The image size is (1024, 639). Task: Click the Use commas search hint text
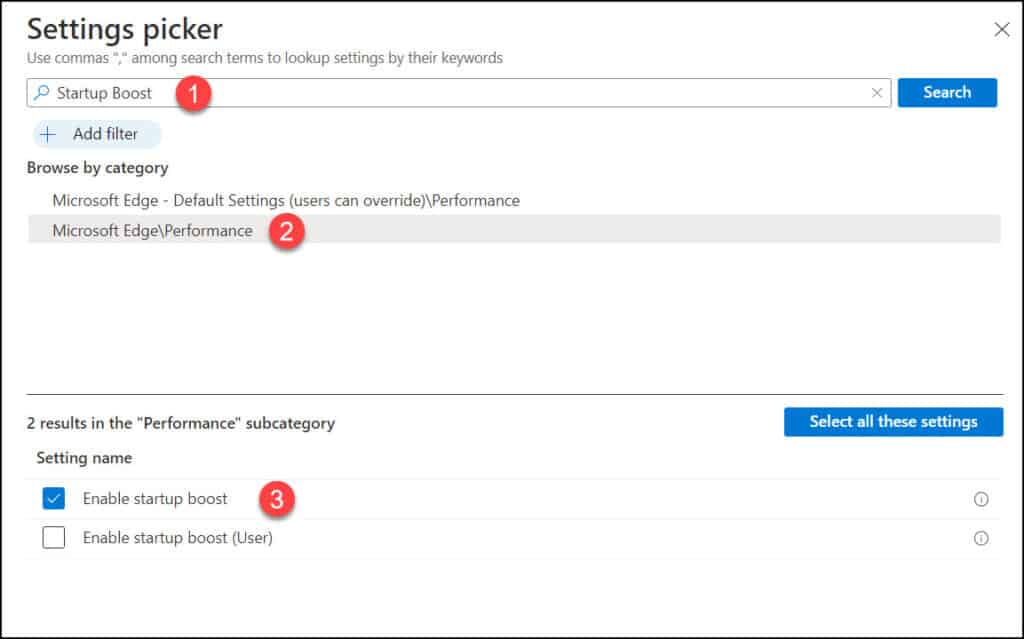pyautogui.click(x=264, y=58)
